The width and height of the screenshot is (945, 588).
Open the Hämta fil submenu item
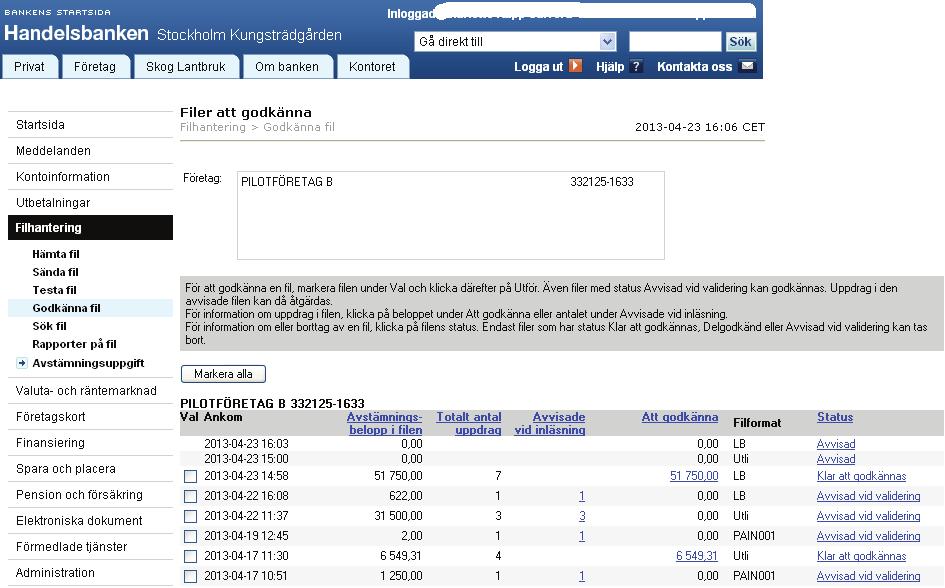coord(56,254)
